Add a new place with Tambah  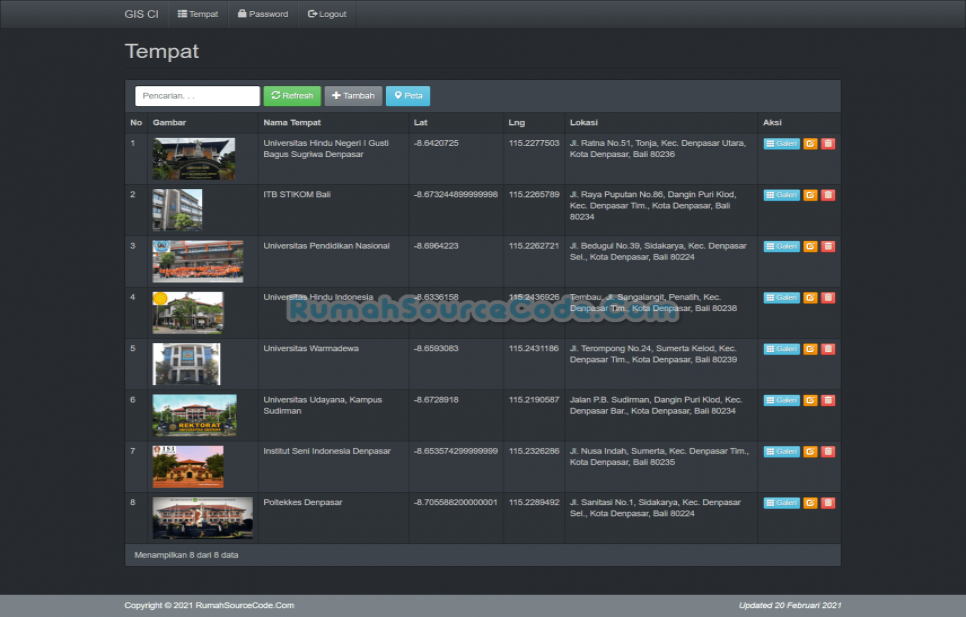coord(354,95)
